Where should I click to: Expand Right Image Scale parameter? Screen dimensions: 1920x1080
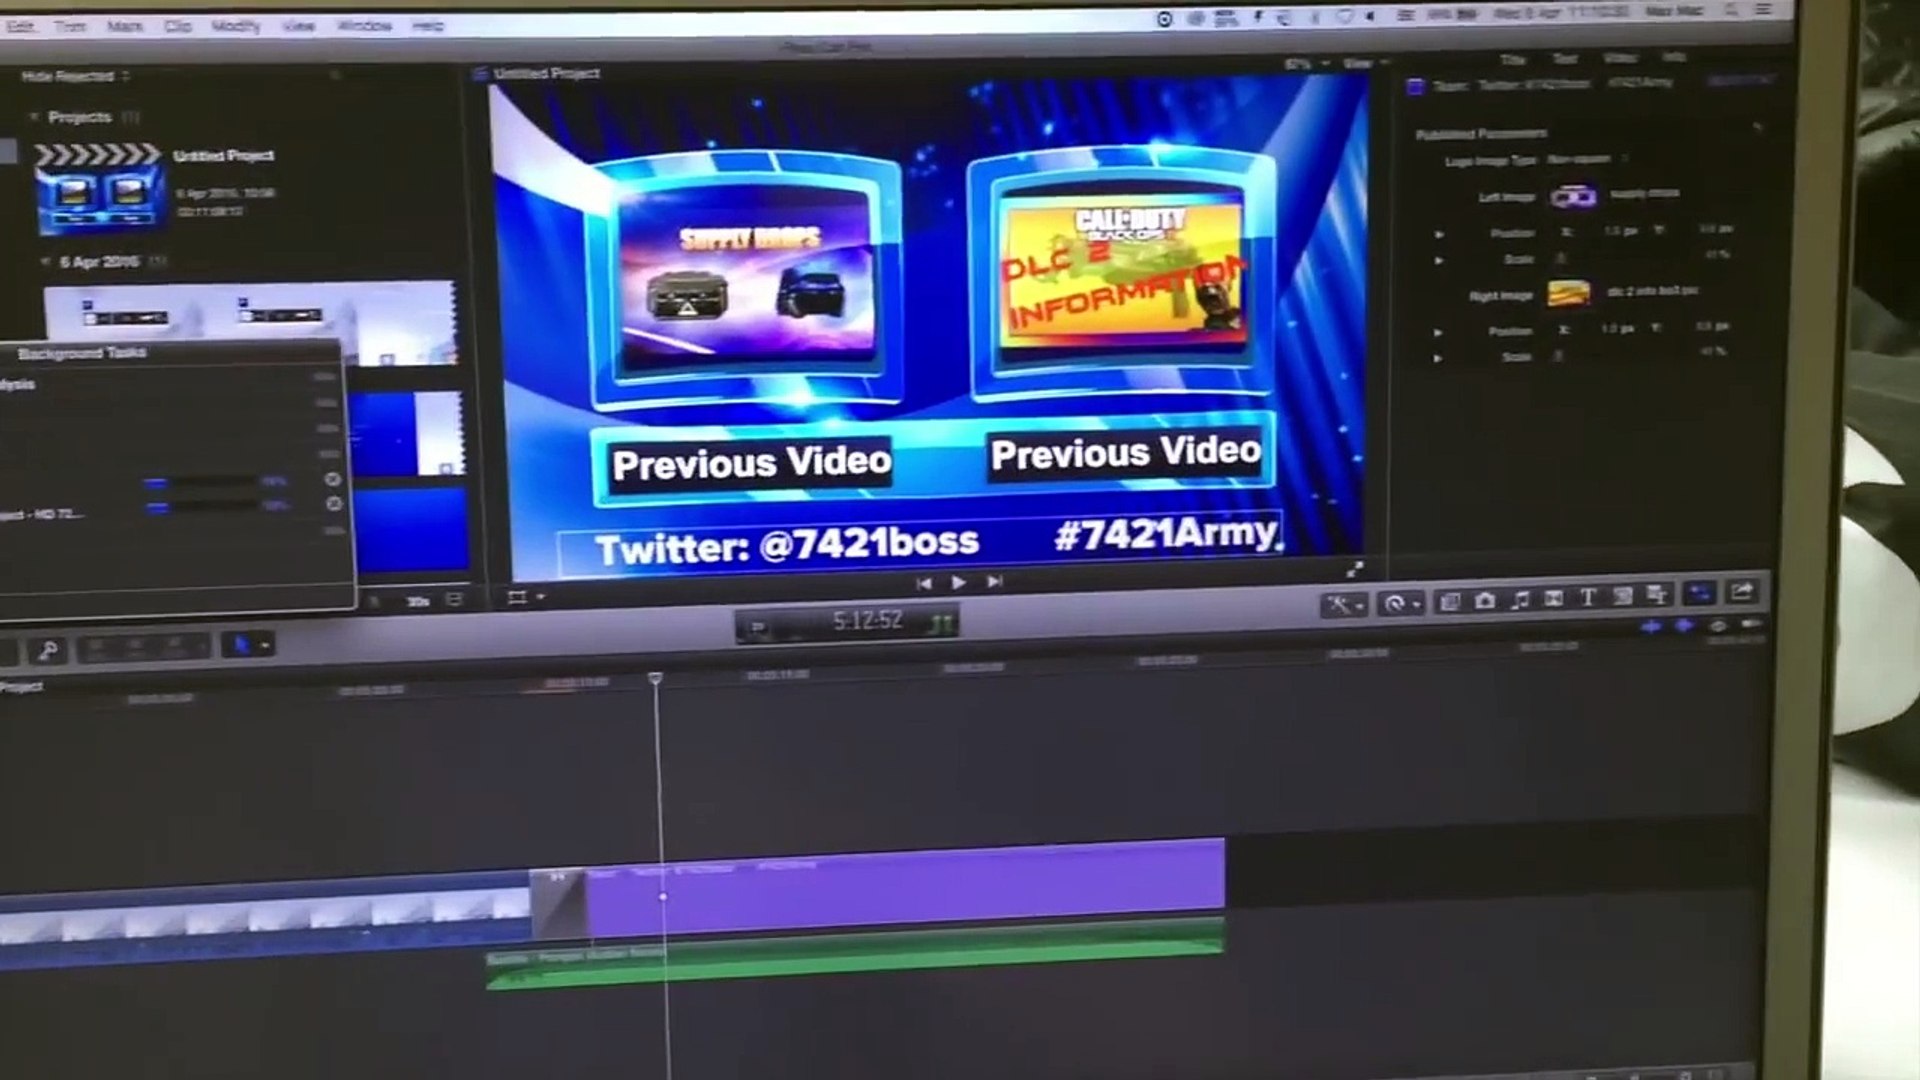click(1438, 358)
